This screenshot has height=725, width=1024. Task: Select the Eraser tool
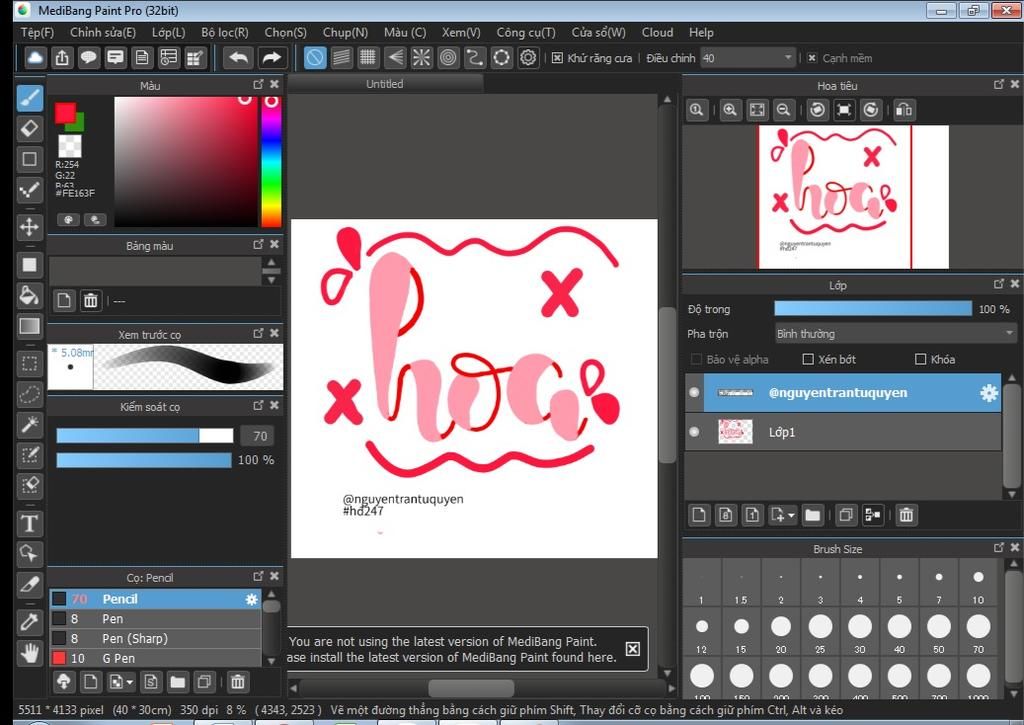[29, 128]
